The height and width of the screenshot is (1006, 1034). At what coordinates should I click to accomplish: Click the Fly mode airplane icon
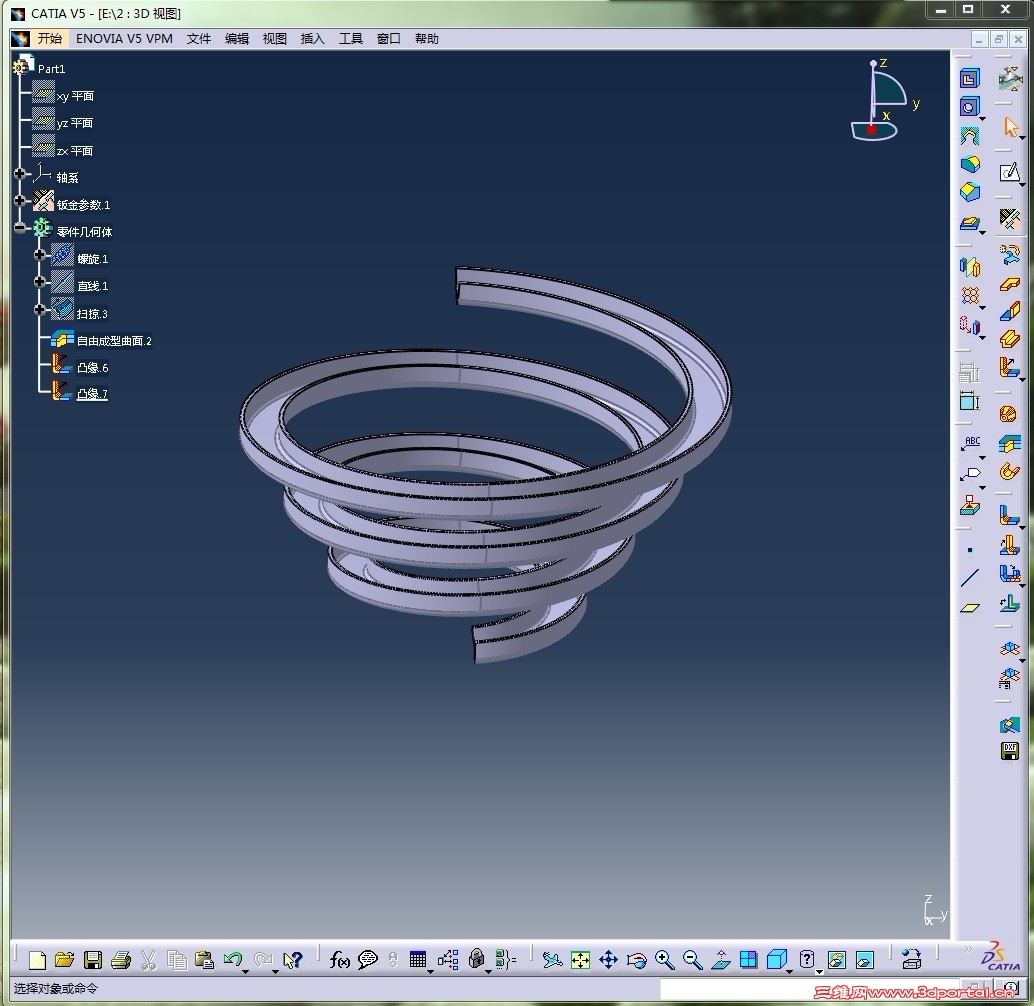552,960
